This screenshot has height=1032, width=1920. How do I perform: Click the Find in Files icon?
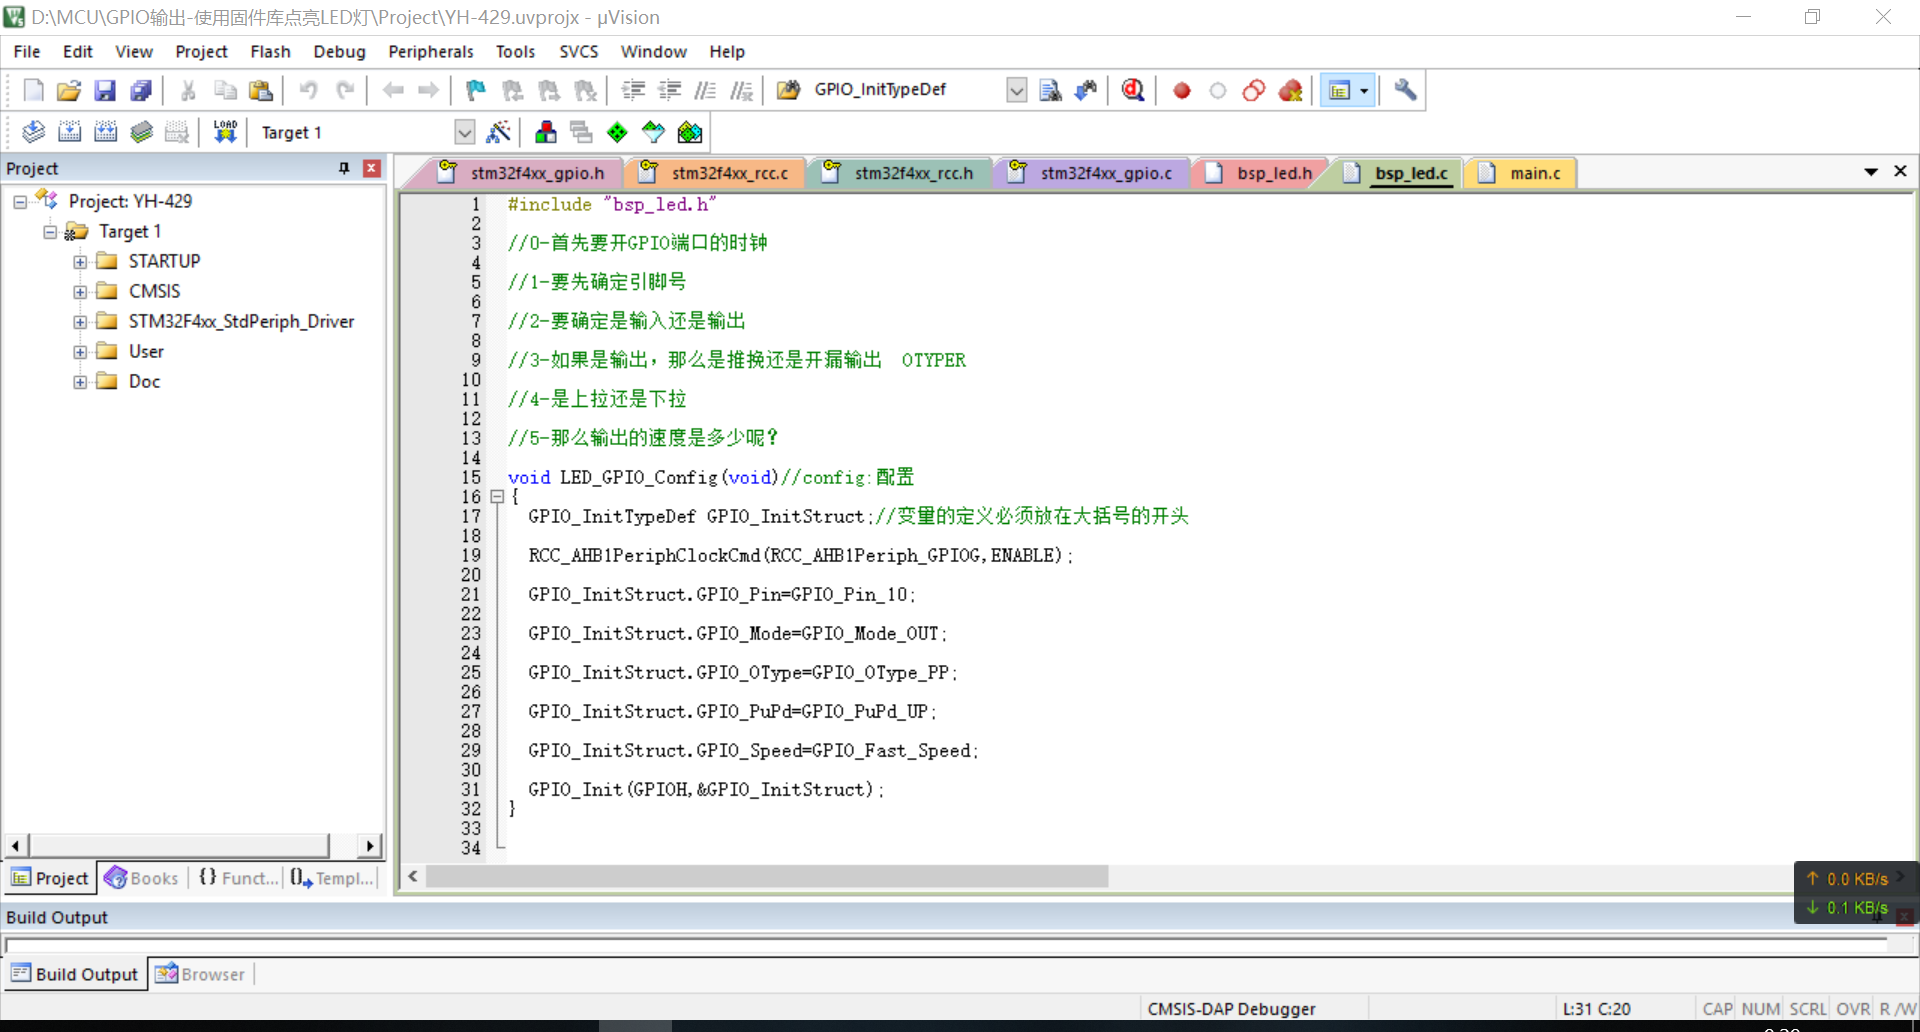[1050, 90]
